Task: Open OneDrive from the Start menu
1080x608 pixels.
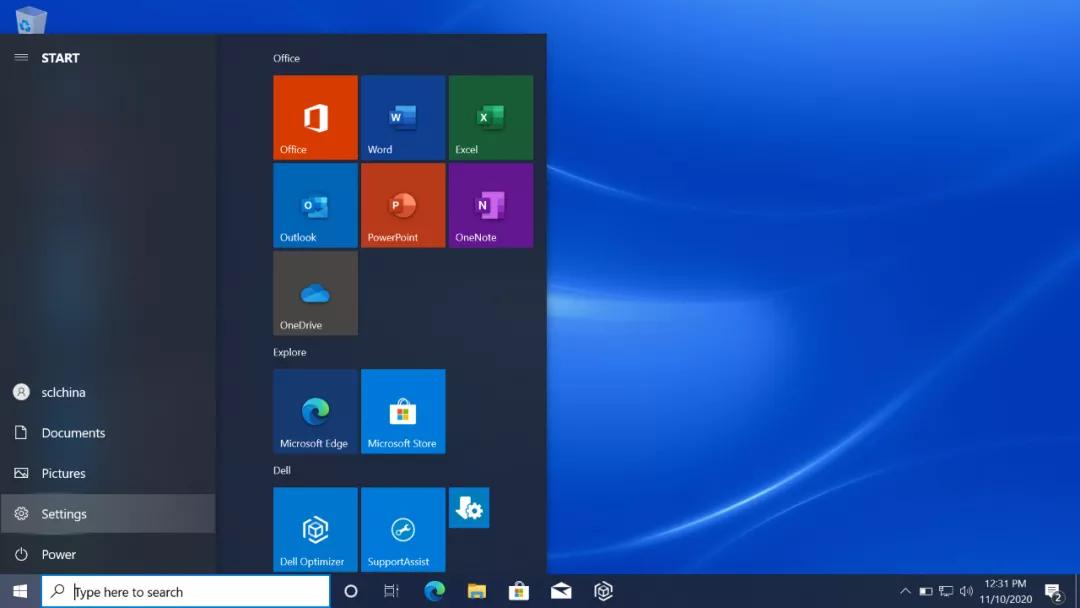Action: (x=315, y=293)
